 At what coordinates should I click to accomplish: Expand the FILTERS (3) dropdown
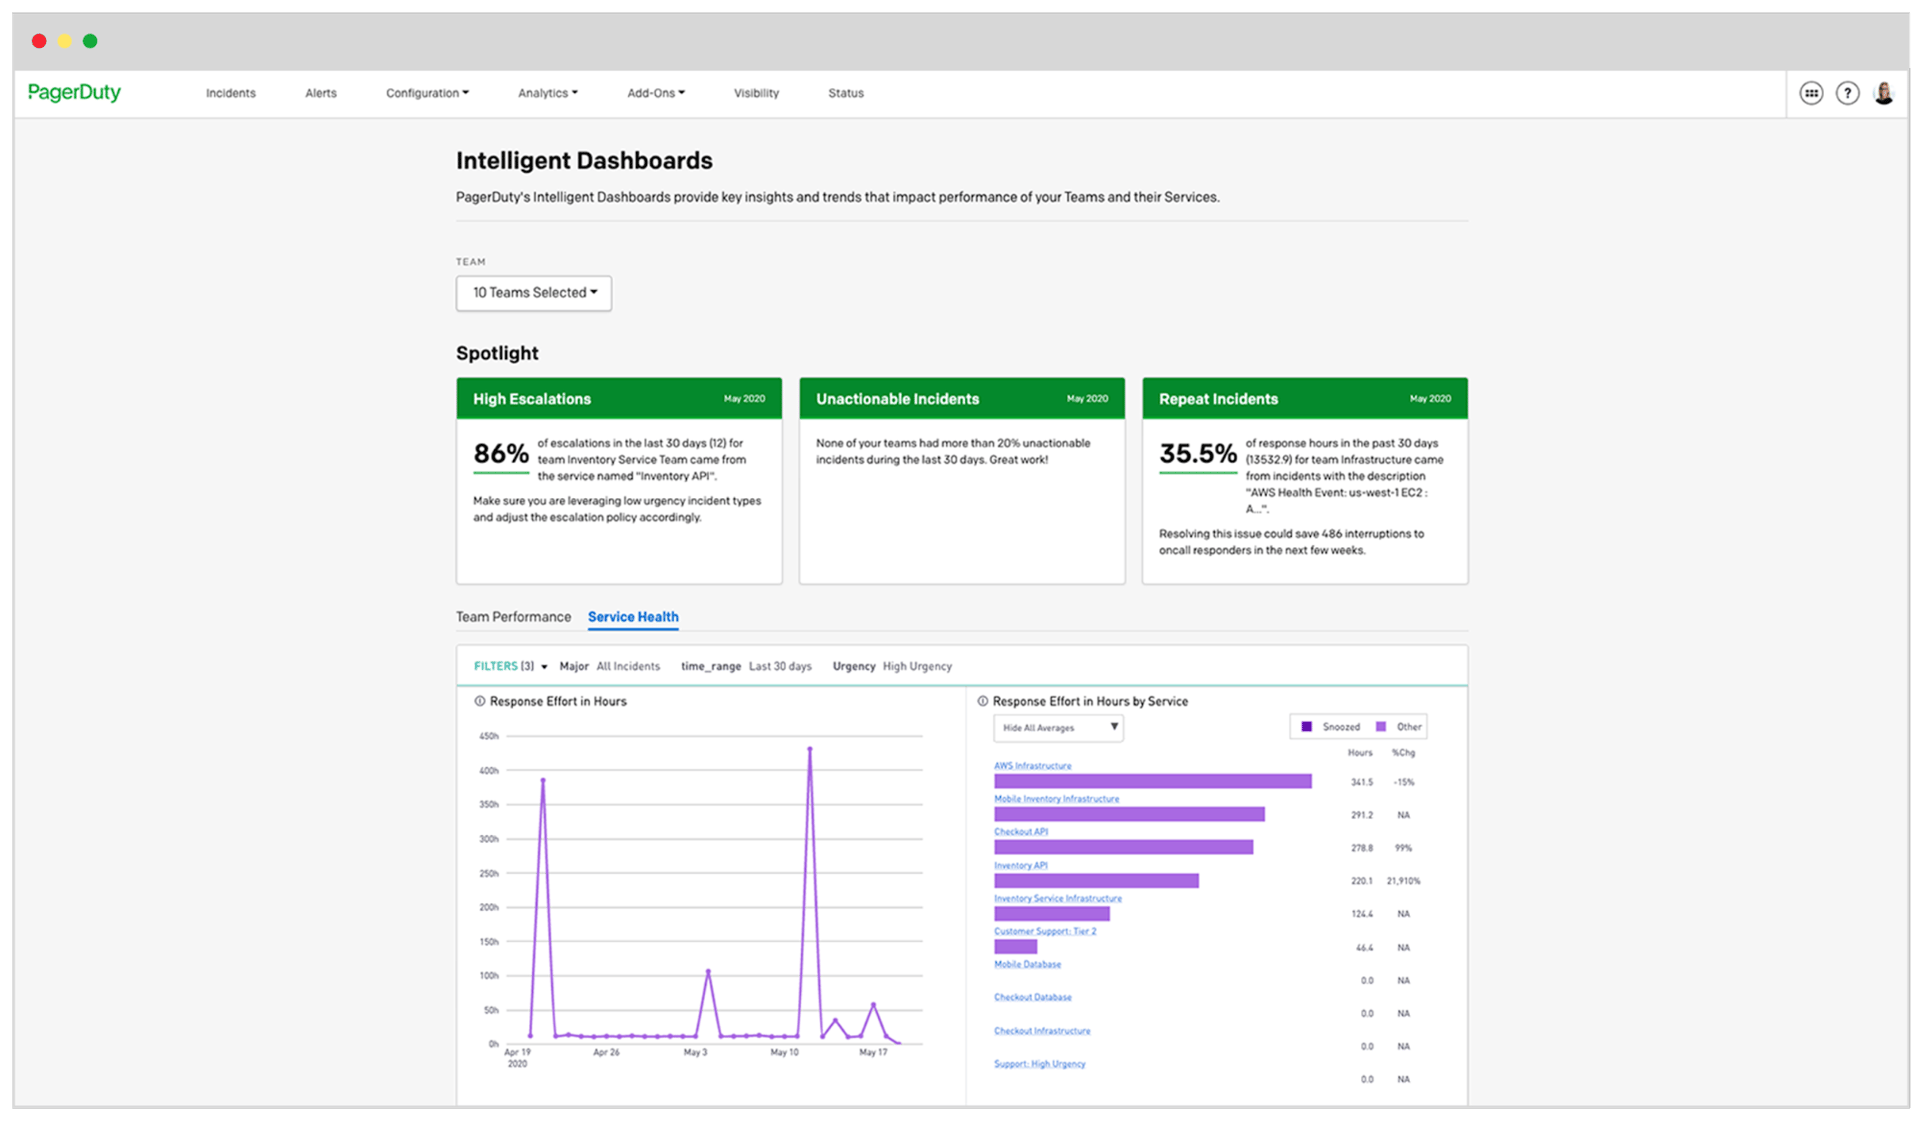510,666
